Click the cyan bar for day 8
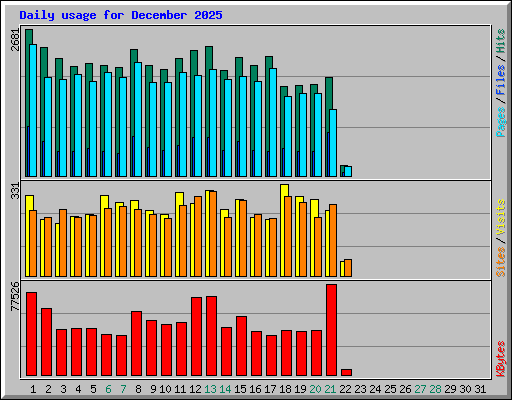The image size is (512, 400). (x=138, y=119)
